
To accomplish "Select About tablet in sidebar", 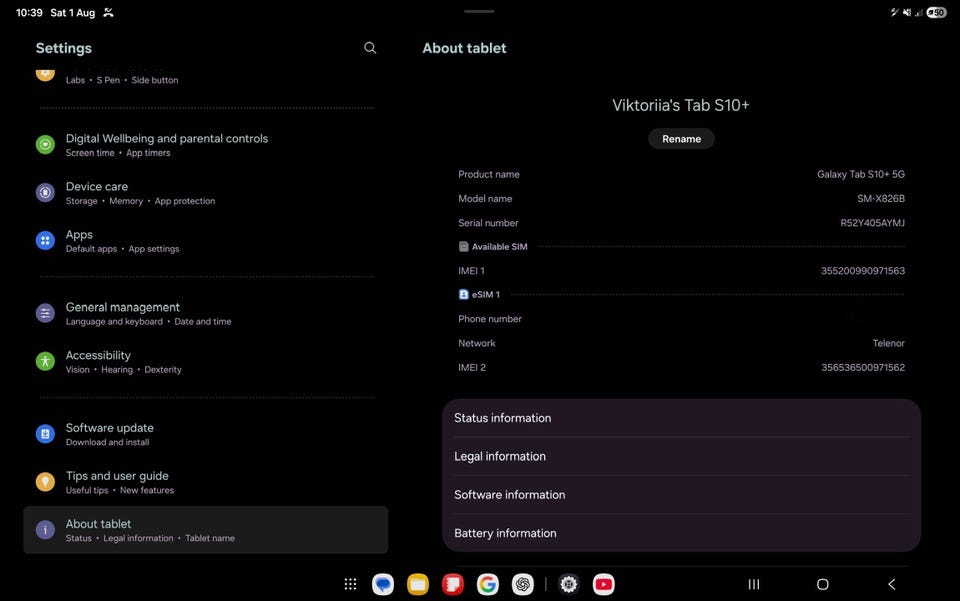I will point(206,530).
